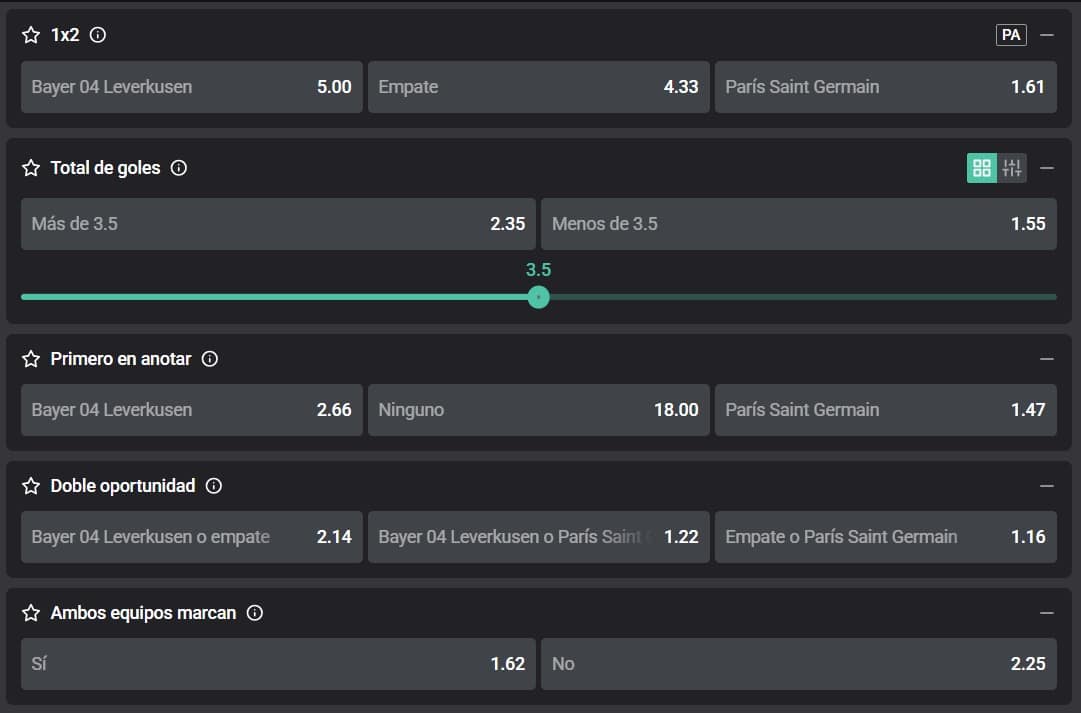Select Empate o París Saint Germain option

(885, 537)
